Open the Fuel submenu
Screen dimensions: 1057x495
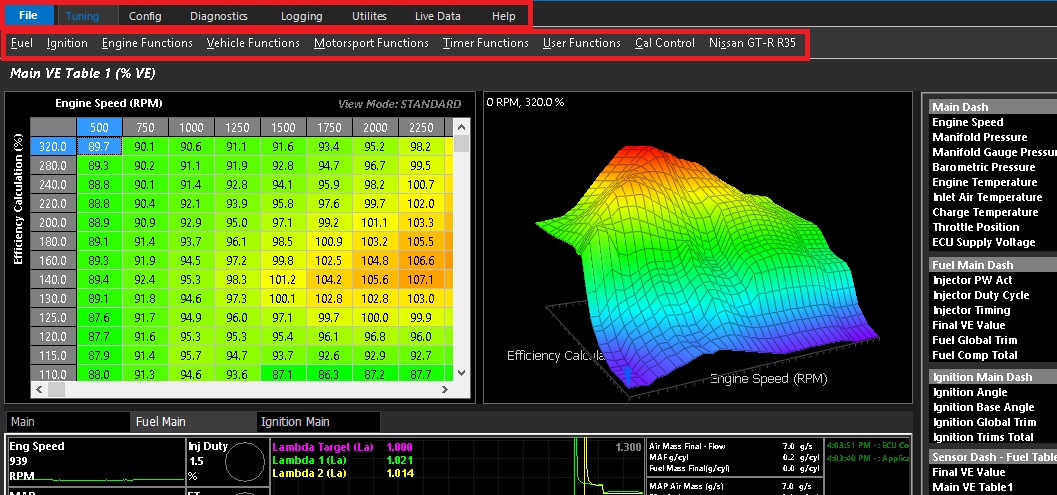[x=22, y=43]
